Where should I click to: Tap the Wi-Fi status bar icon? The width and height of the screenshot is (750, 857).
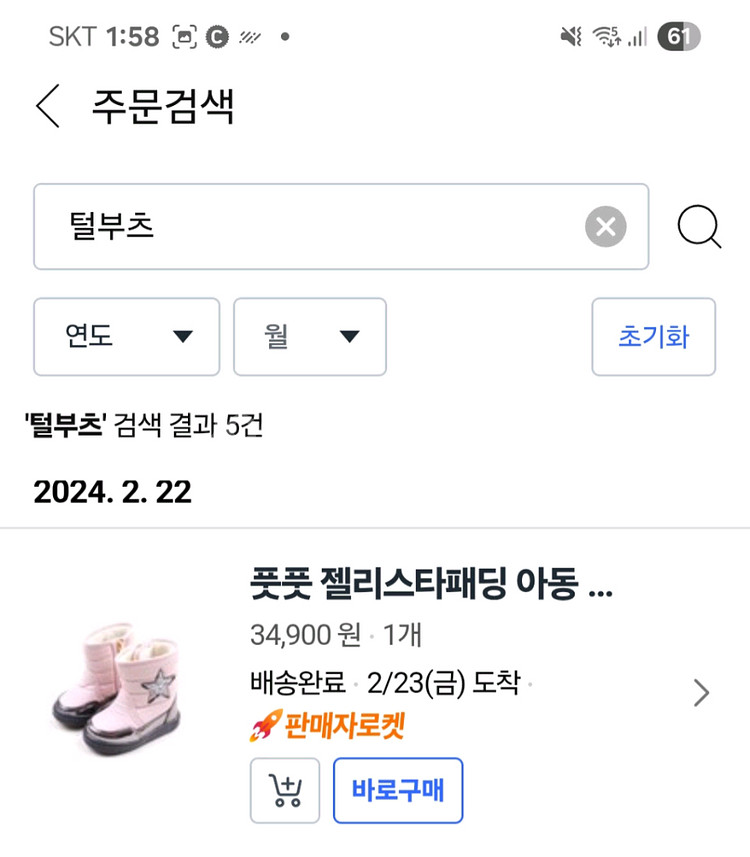click(x=605, y=38)
